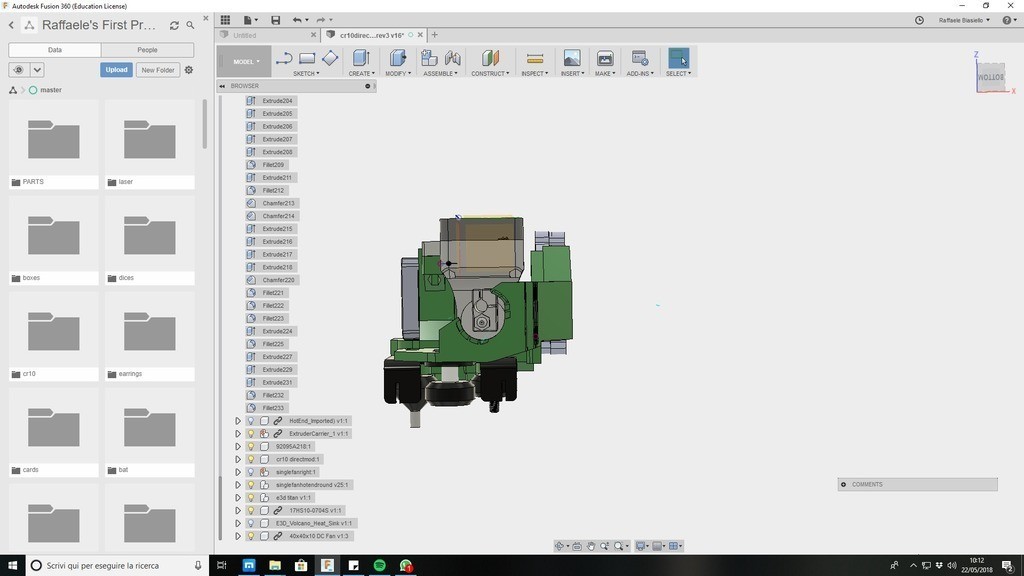Toggle visibility bulb of singlefanright:1
1024x576 pixels.
coord(251,472)
